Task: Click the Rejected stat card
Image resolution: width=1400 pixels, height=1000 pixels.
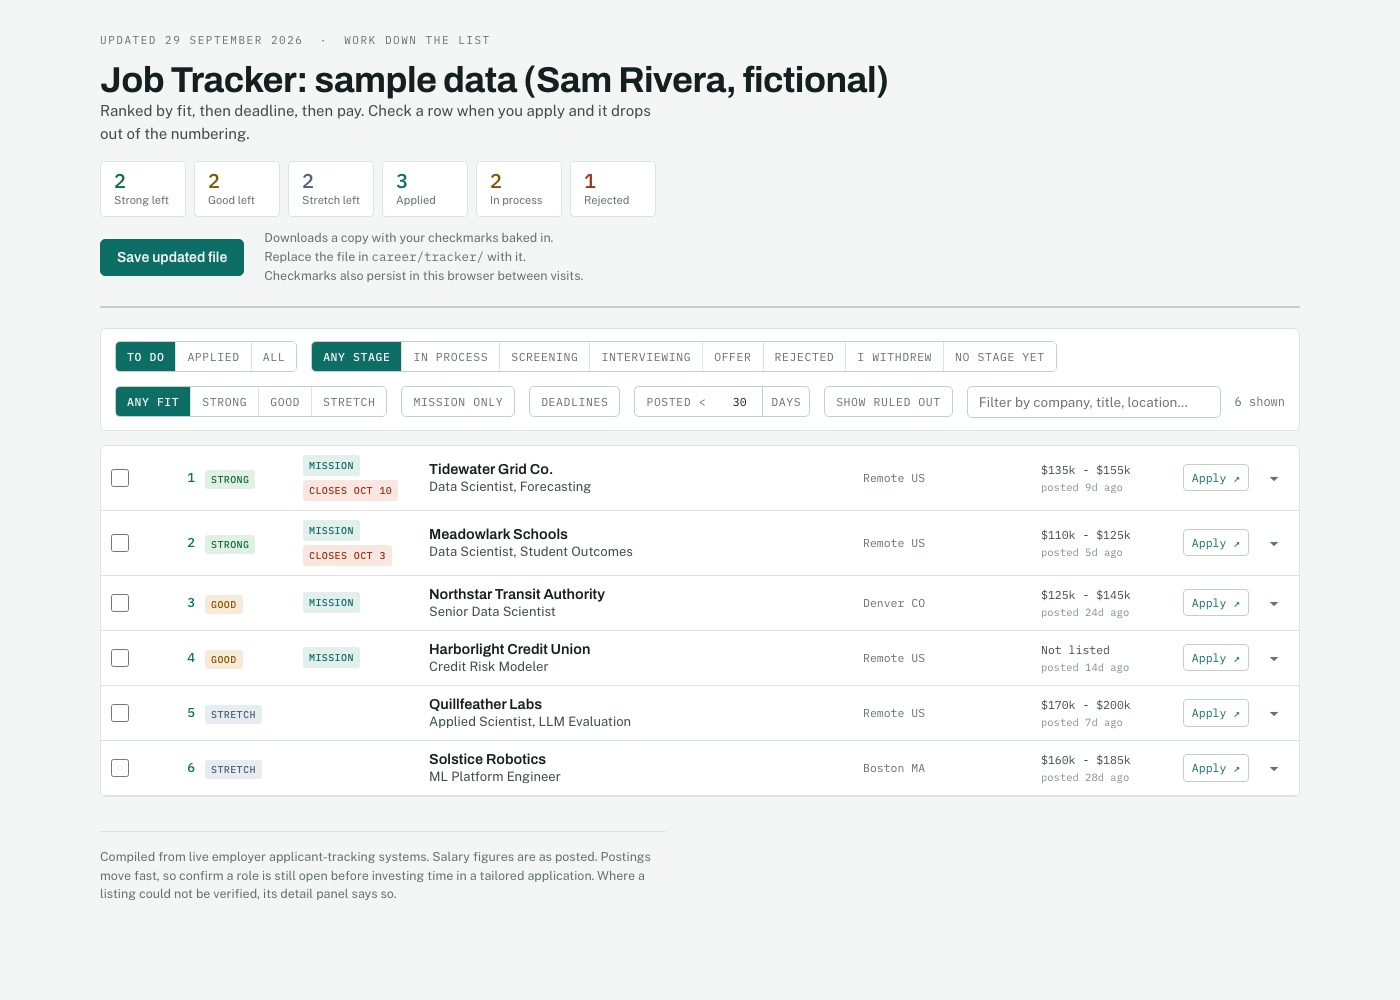Action: coord(613,189)
